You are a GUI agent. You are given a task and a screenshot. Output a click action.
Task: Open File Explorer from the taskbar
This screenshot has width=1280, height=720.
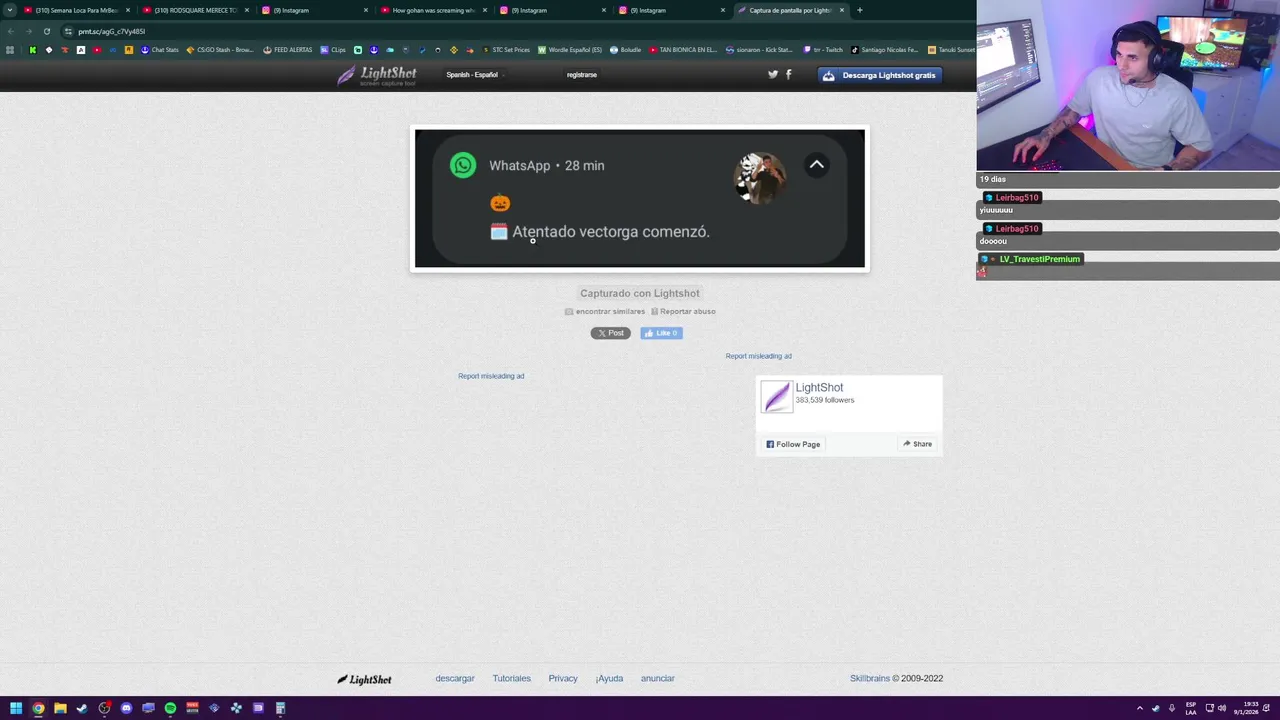coord(60,708)
